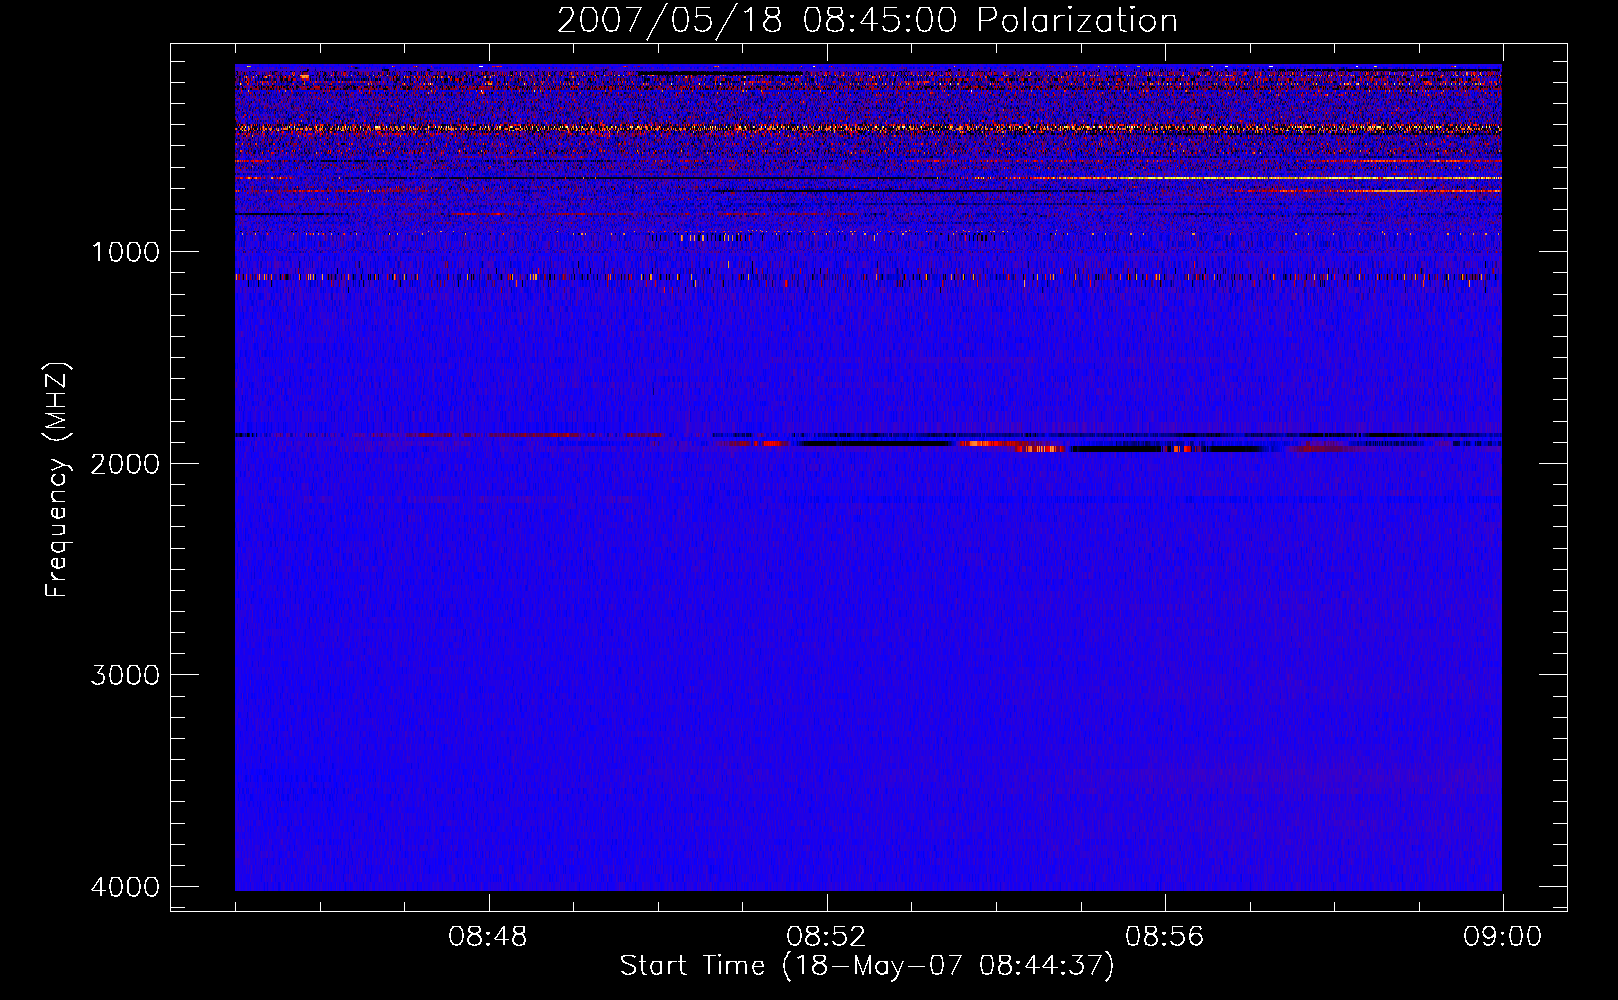Click the 1000 frequency tick label
The width and height of the screenshot is (1618, 1000).
tap(126, 252)
